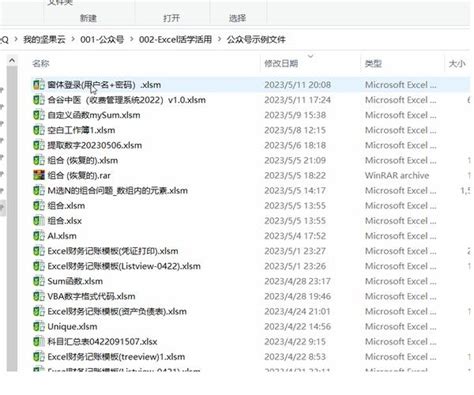
Task: Click the Excel icon of 组合 (恢复的).xlsm
Action: point(39,160)
